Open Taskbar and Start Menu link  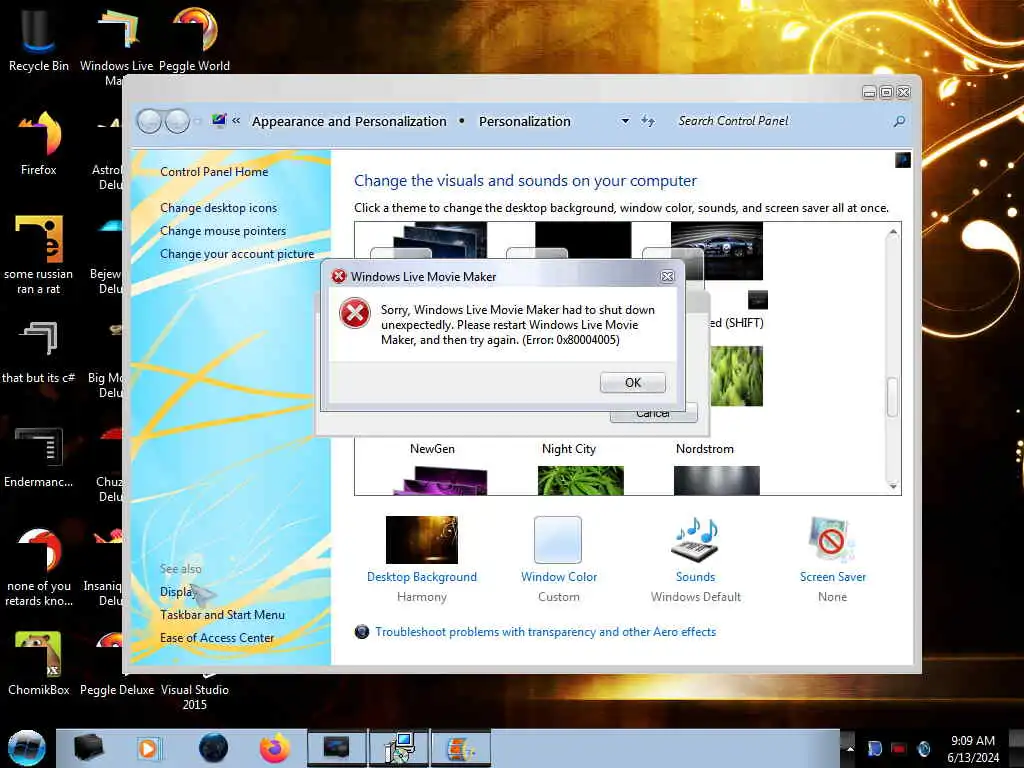[222, 615]
